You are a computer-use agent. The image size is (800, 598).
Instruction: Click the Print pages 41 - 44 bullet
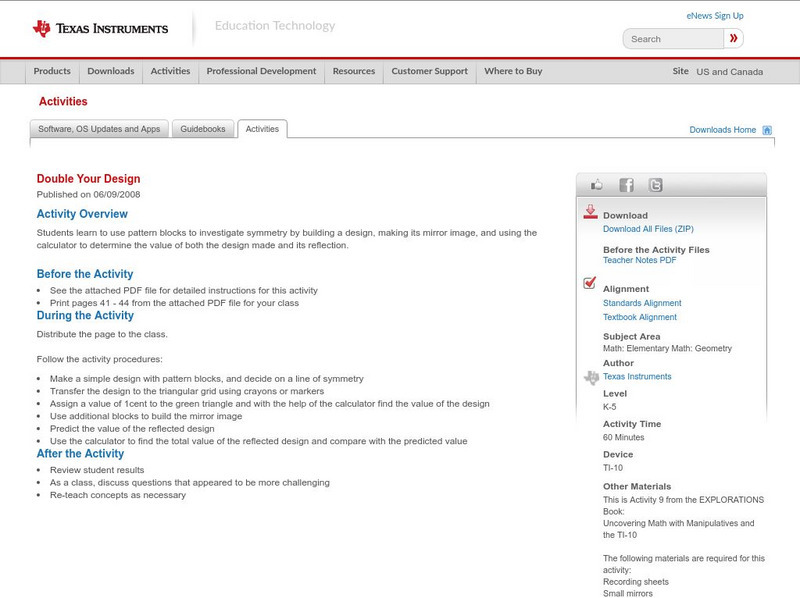174,303
